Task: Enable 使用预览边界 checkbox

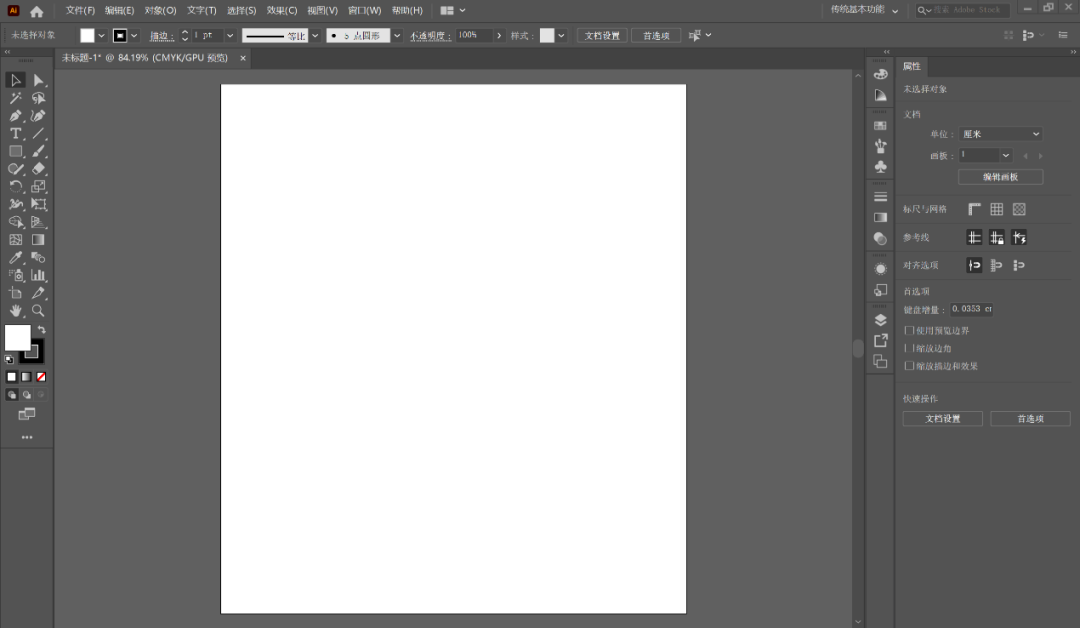Action: pos(909,330)
